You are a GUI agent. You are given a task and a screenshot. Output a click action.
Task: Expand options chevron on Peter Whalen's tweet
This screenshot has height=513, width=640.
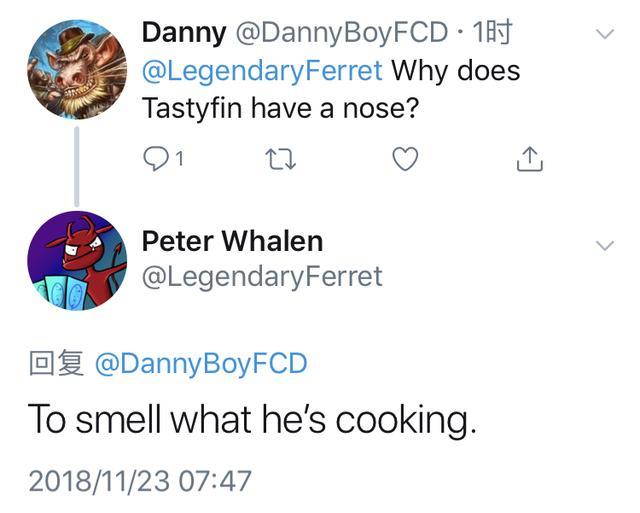(605, 245)
